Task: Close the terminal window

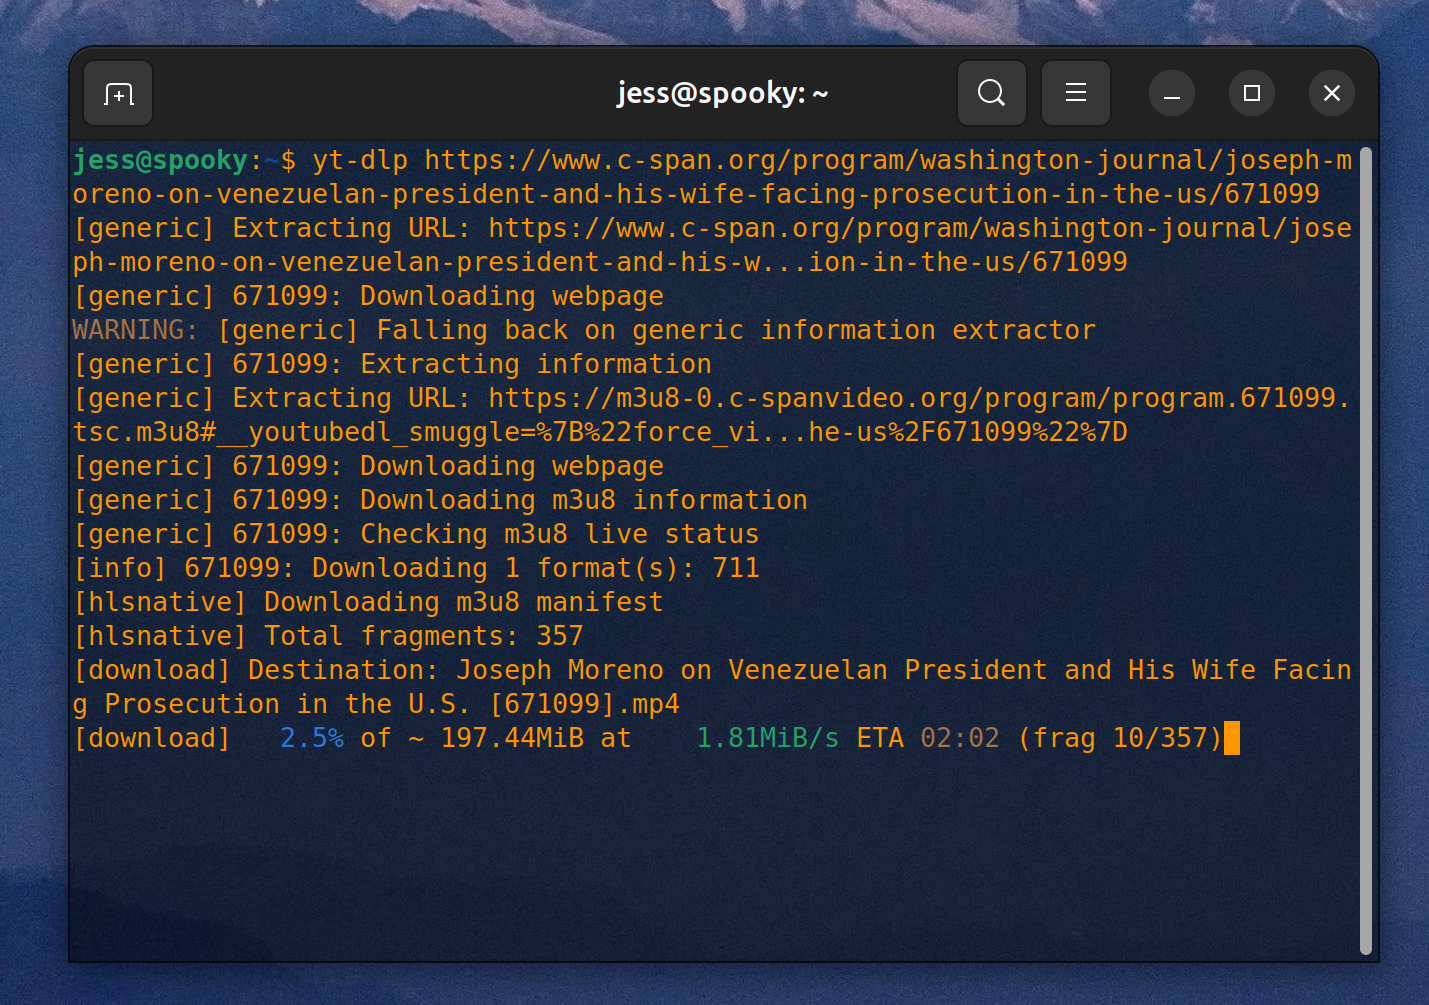Action: (x=1332, y=94)
